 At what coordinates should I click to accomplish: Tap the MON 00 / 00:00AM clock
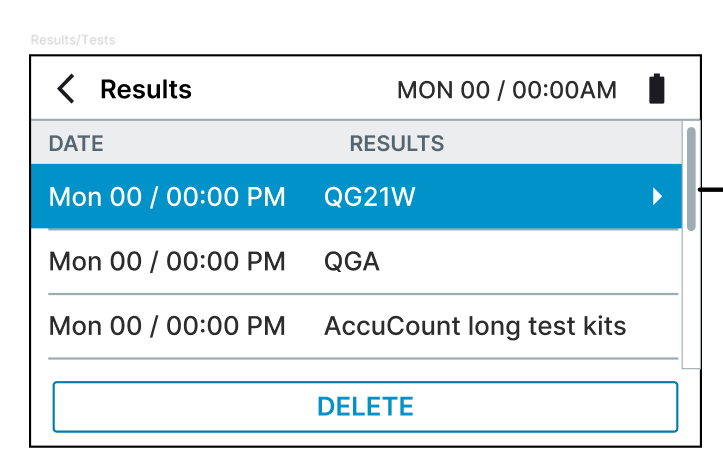pos(507,90)
